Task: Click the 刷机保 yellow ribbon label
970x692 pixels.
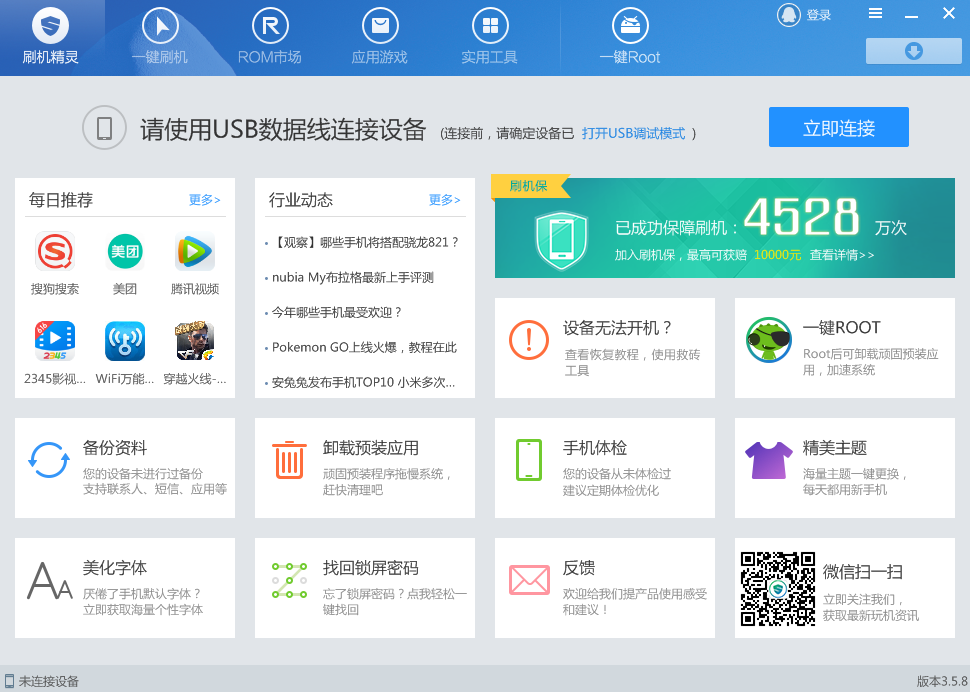Action: pyautogui.click(x=530, y=186)
